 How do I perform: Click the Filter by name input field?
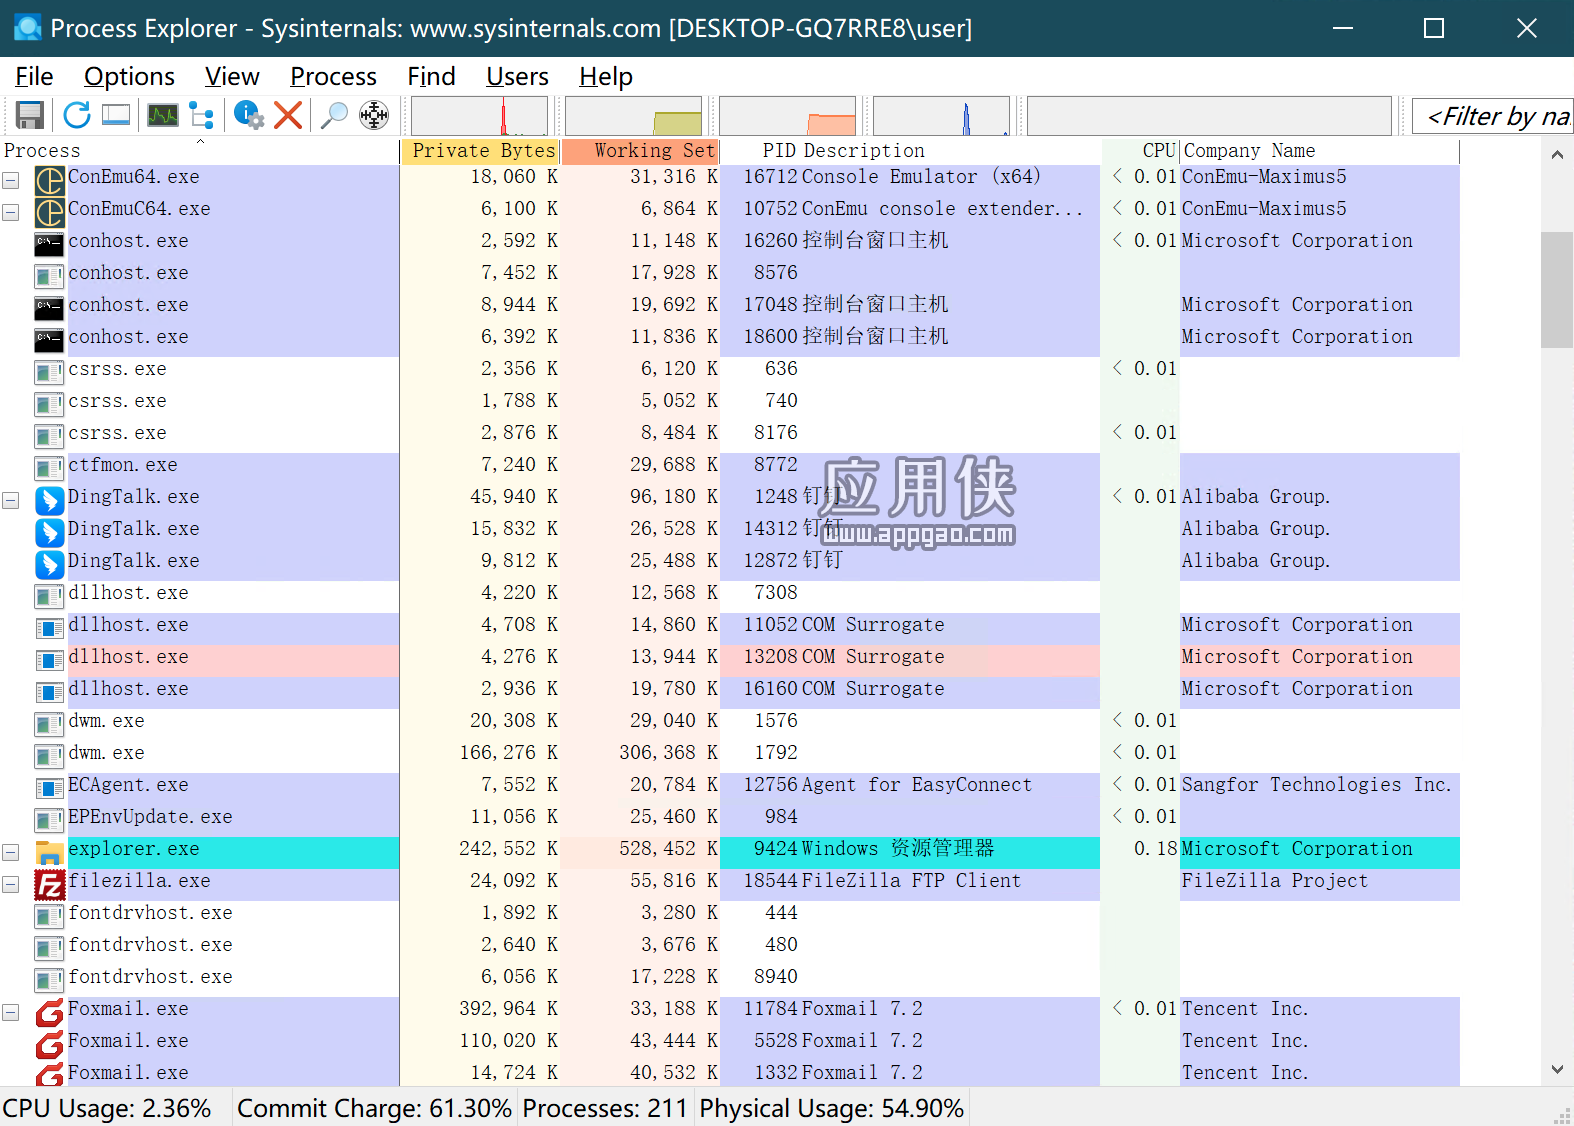tap(1493, 116)
